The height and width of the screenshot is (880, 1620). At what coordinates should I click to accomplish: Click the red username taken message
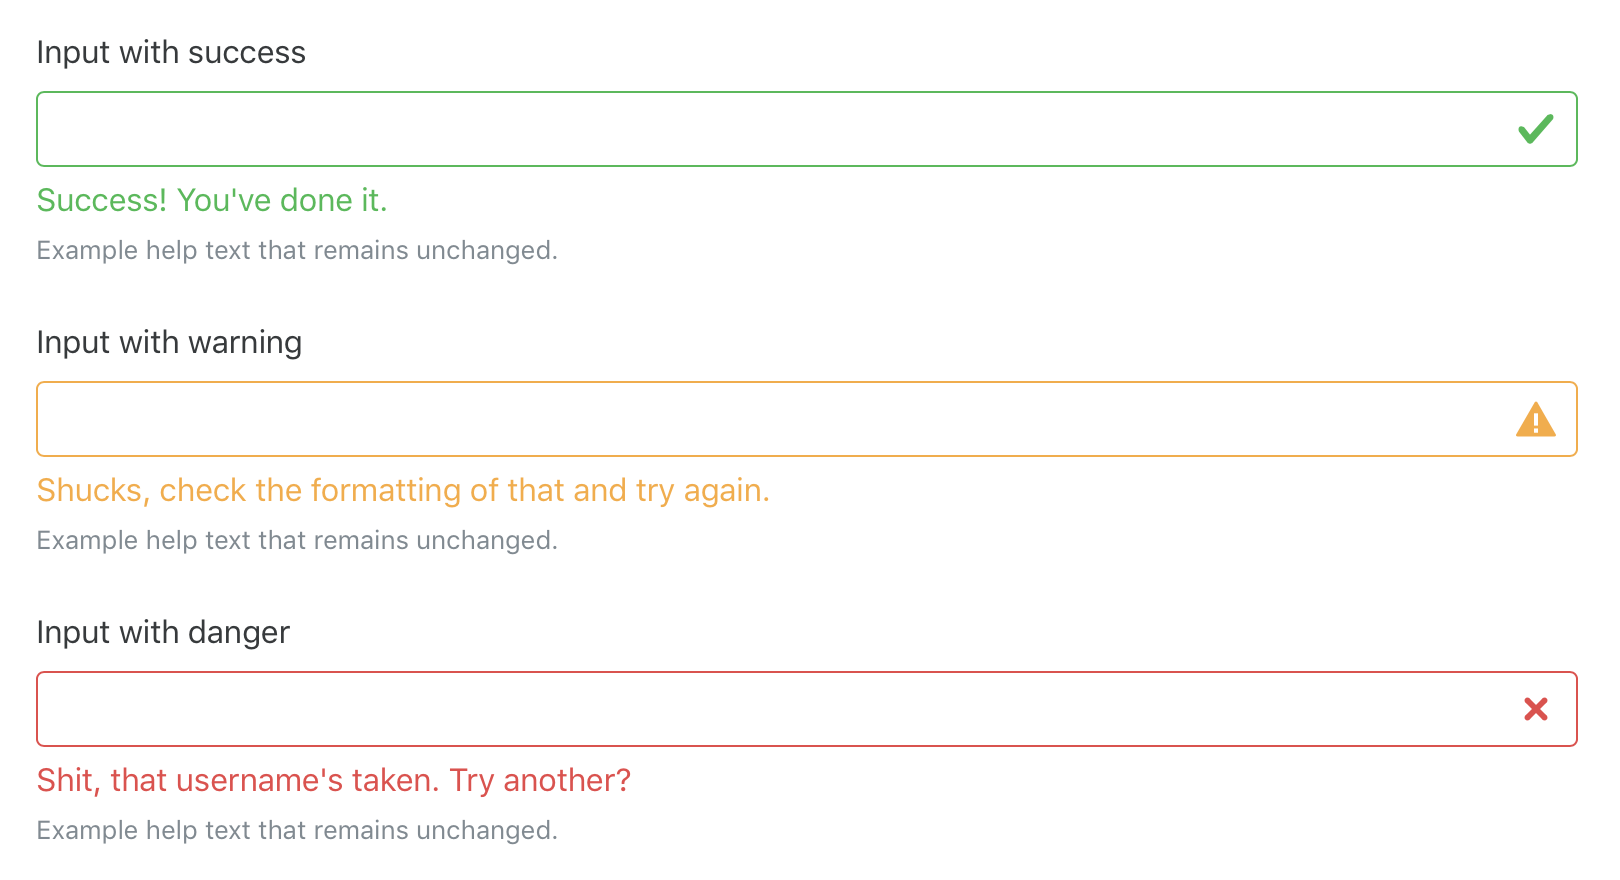tap(334, 780)
